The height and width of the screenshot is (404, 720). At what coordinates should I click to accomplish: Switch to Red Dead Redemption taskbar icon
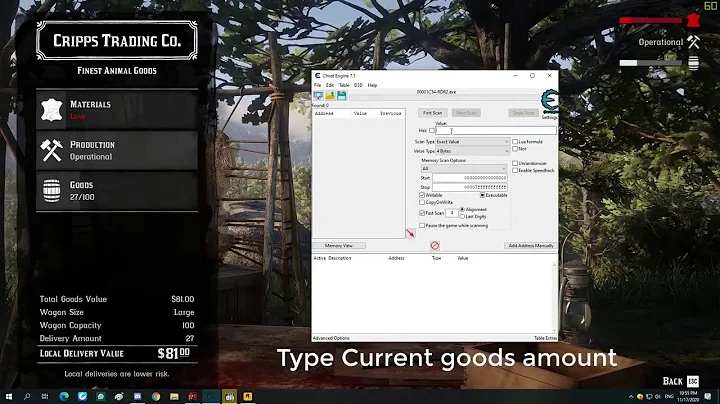click(x=192, y=396)
